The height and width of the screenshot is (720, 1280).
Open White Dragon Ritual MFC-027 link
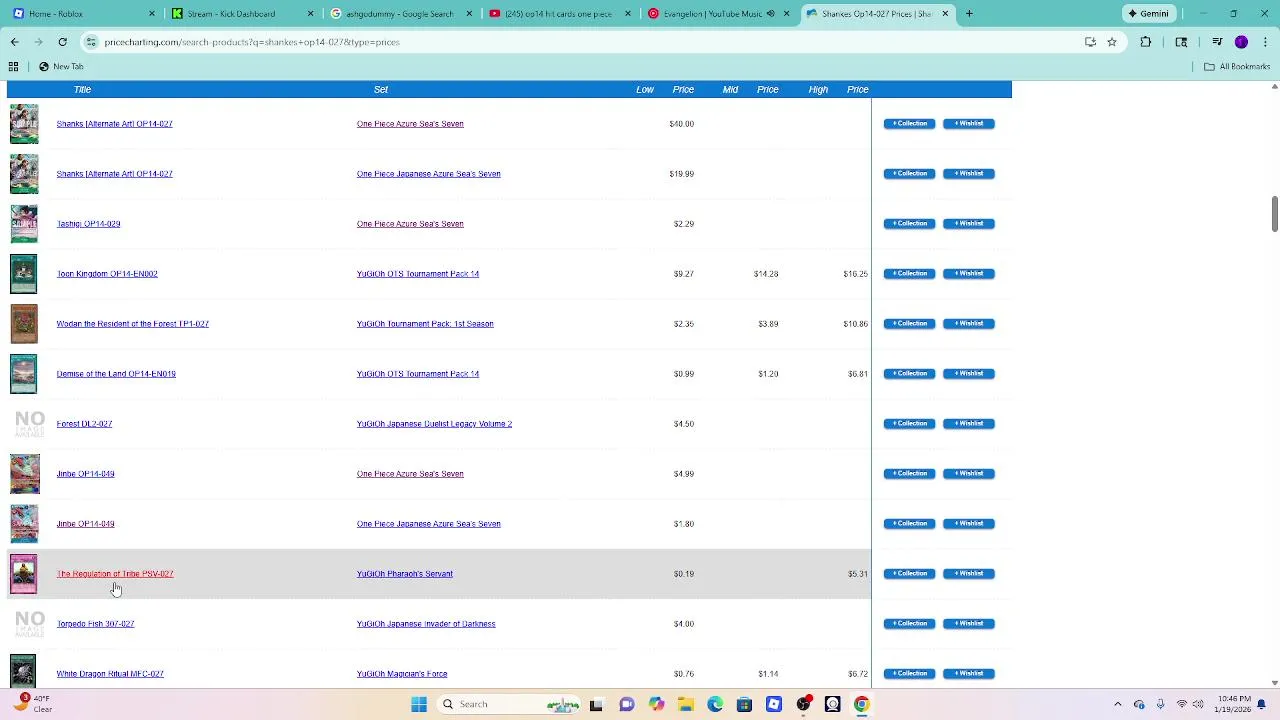tap(110, 674)
